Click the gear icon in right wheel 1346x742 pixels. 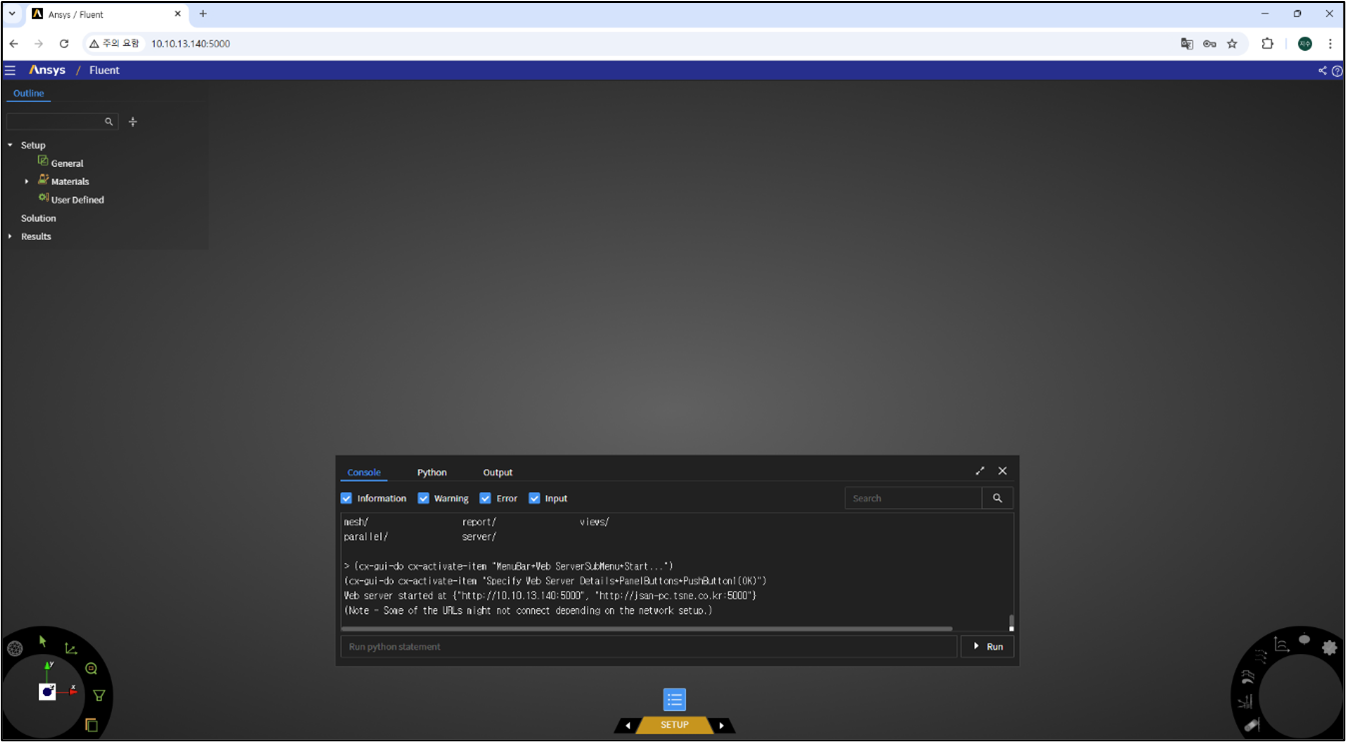pos(1329,648)
